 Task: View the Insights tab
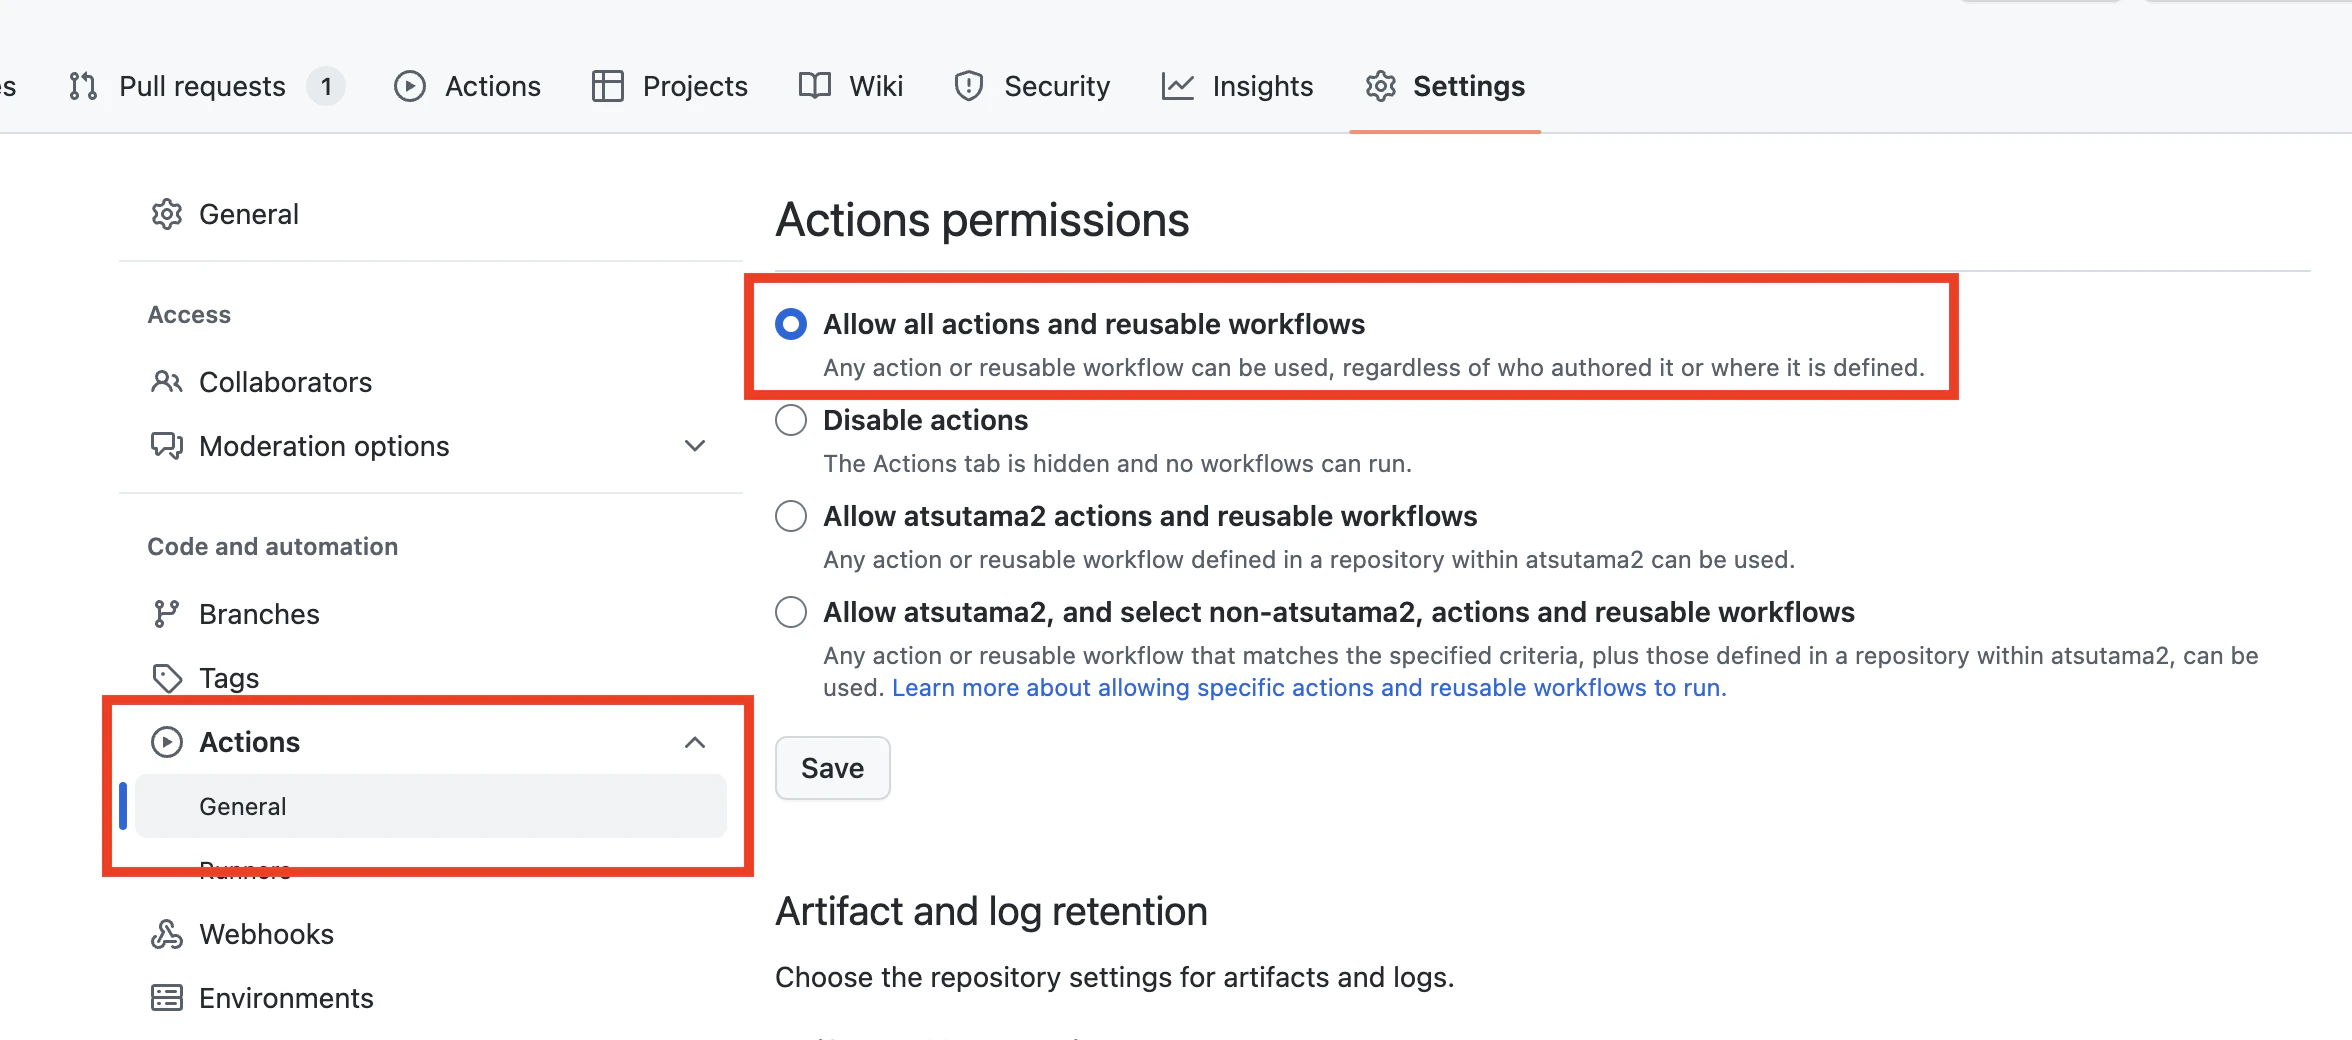(1238, 86)
